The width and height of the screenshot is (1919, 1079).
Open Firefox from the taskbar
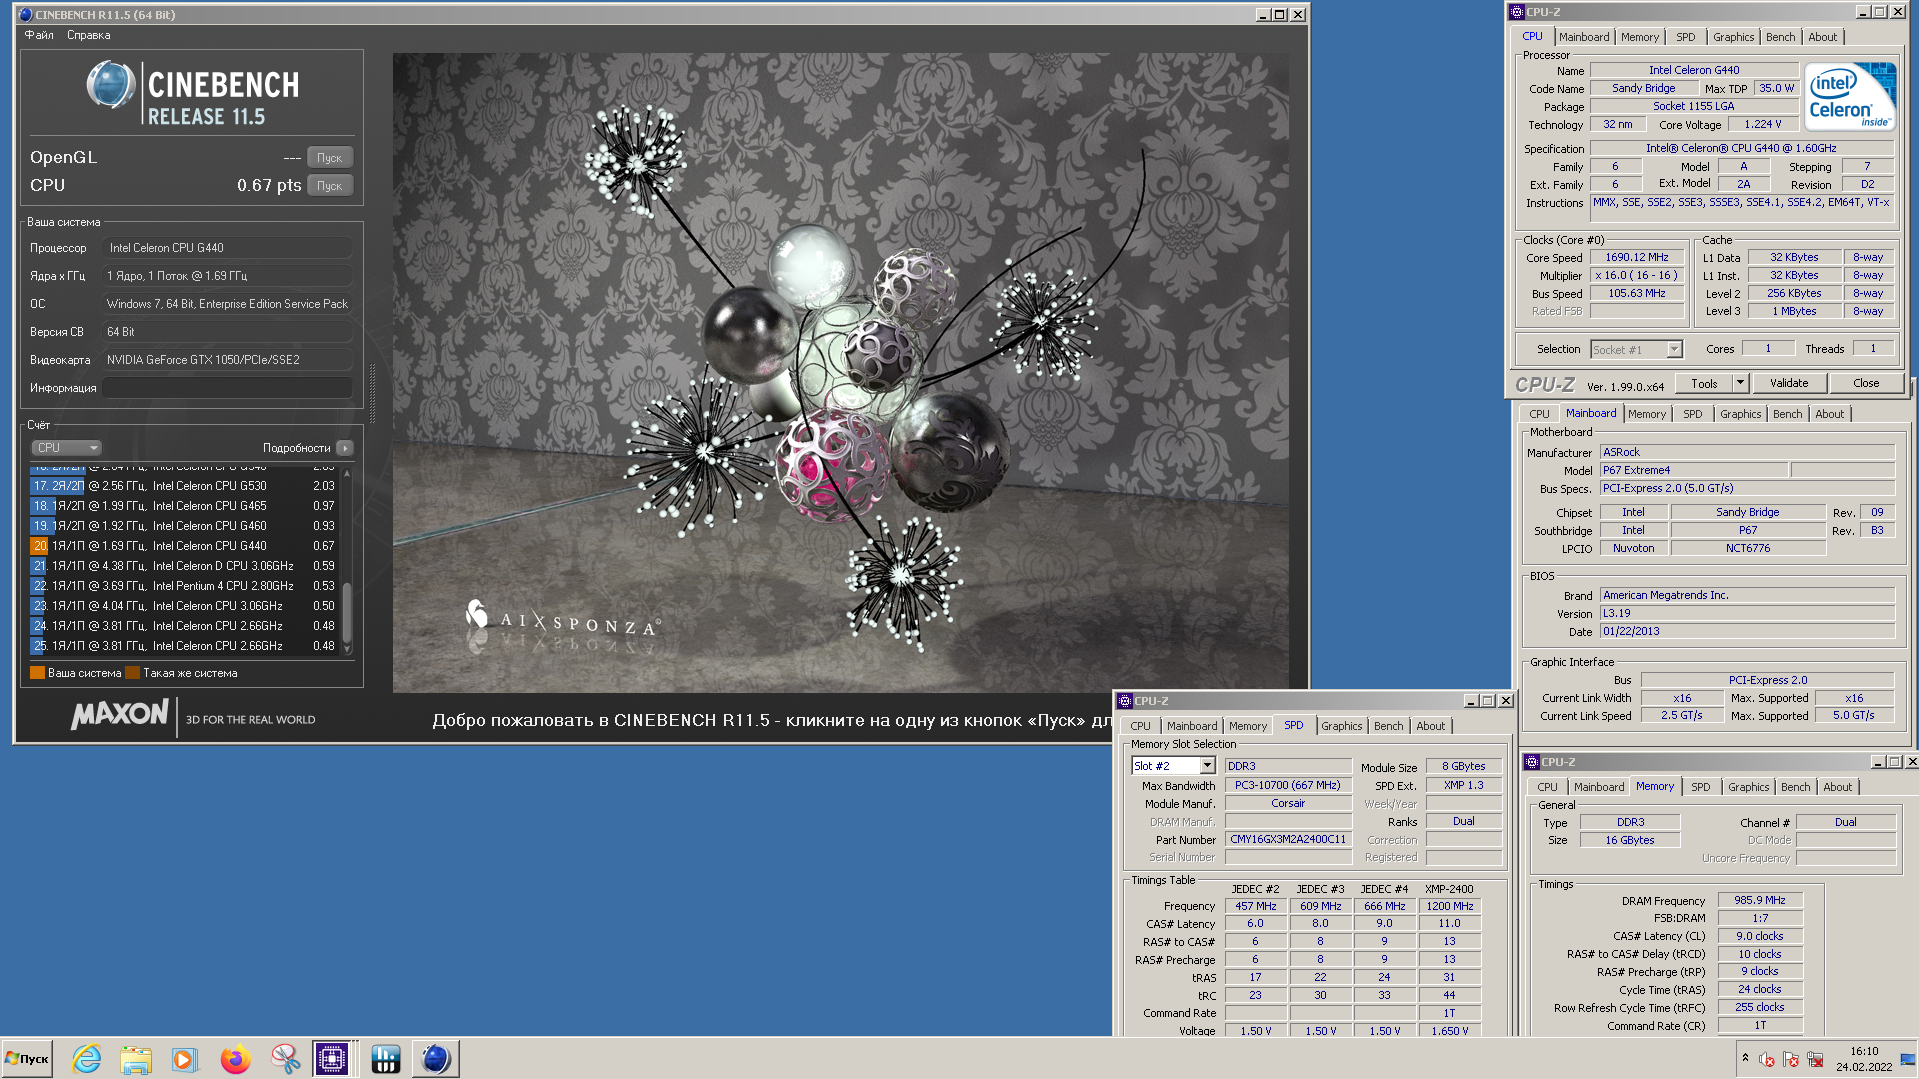pyautogui.click(x=235, y=1059)
